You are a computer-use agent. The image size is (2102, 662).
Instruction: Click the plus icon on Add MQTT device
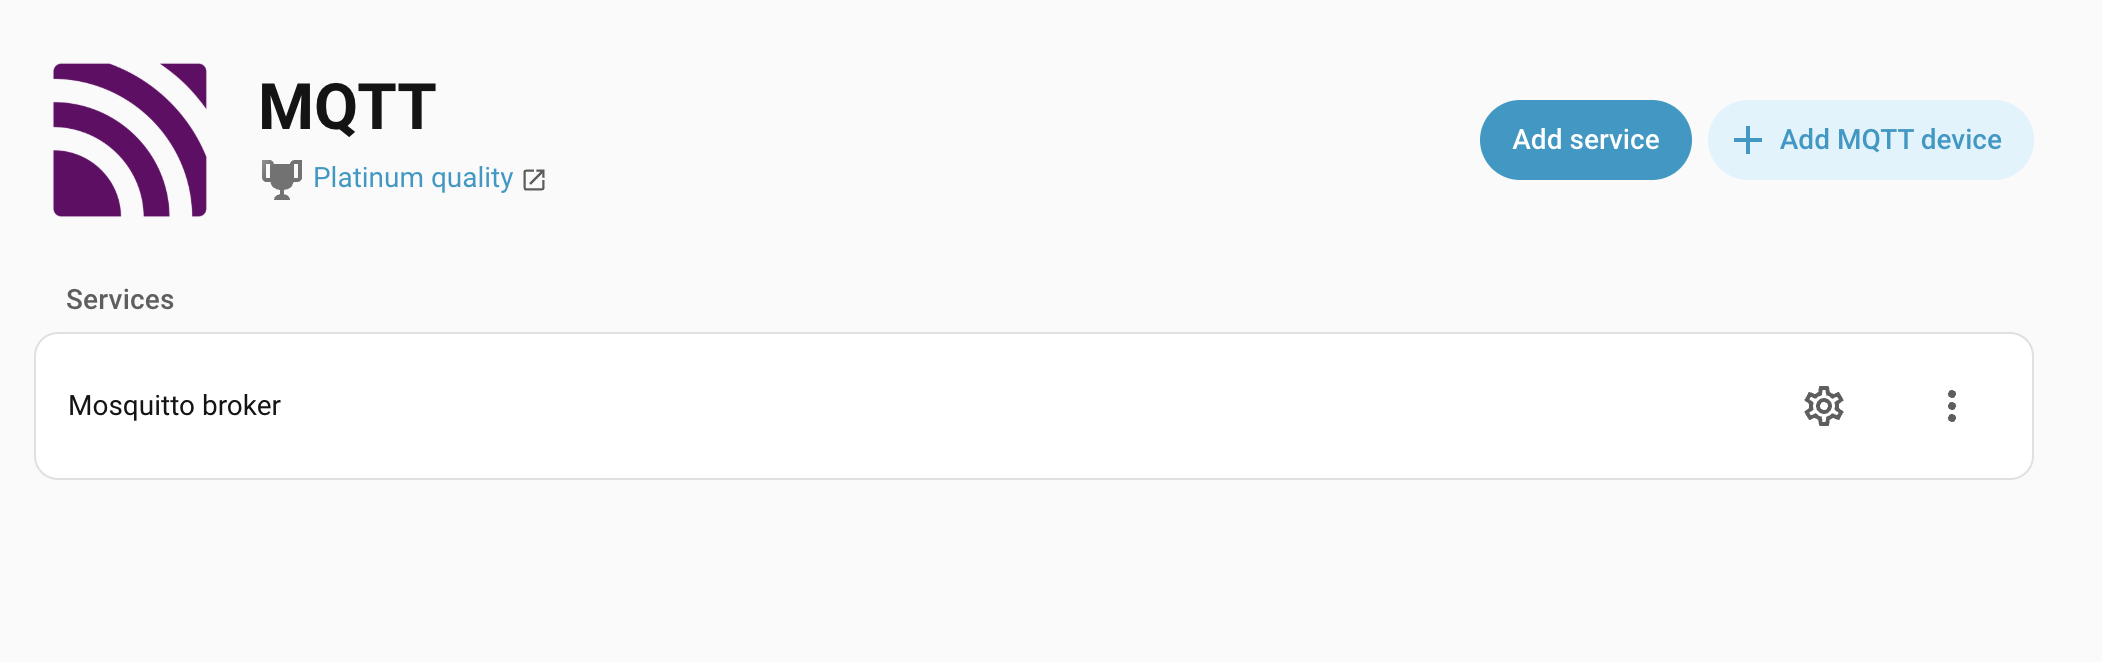tap(1747, 140)
